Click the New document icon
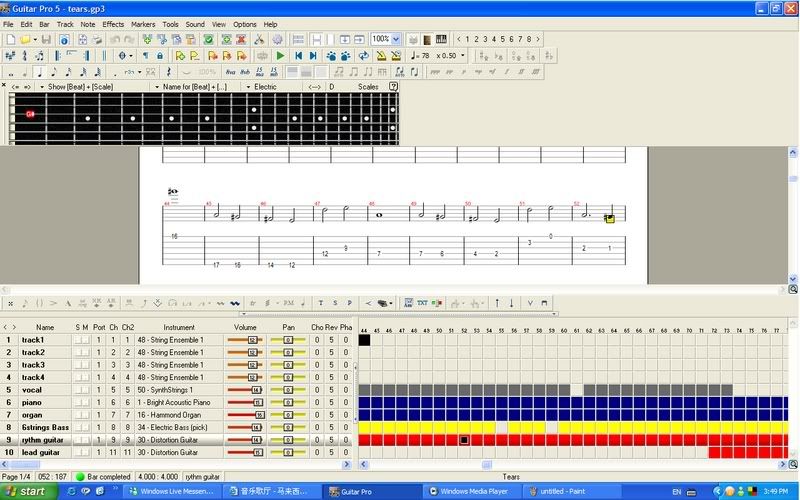Viewport: 800px width, 500px height. (10, 39)
